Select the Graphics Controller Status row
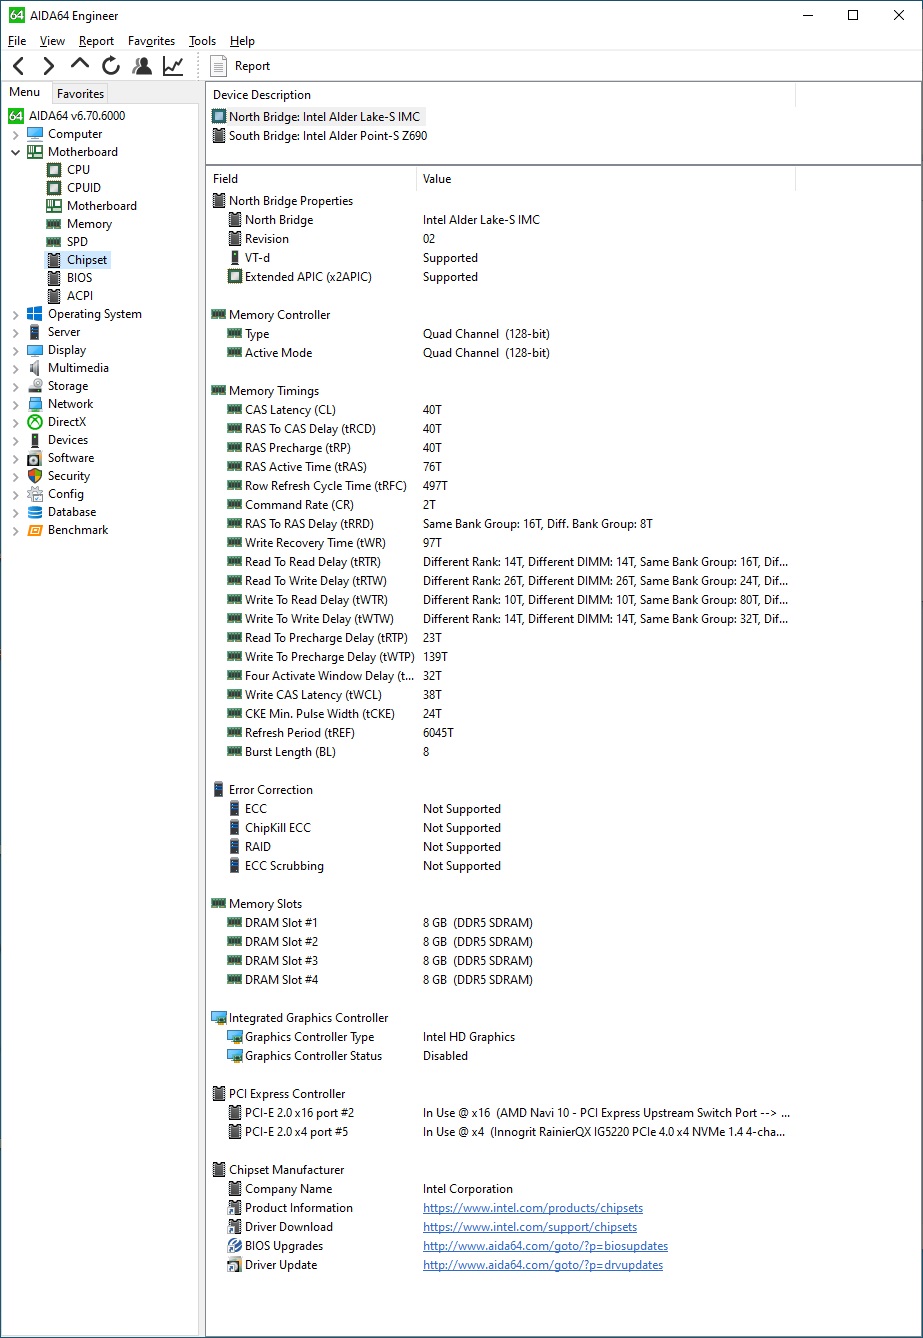This screenshot has width=923, height=1338. click(500, 1056)
